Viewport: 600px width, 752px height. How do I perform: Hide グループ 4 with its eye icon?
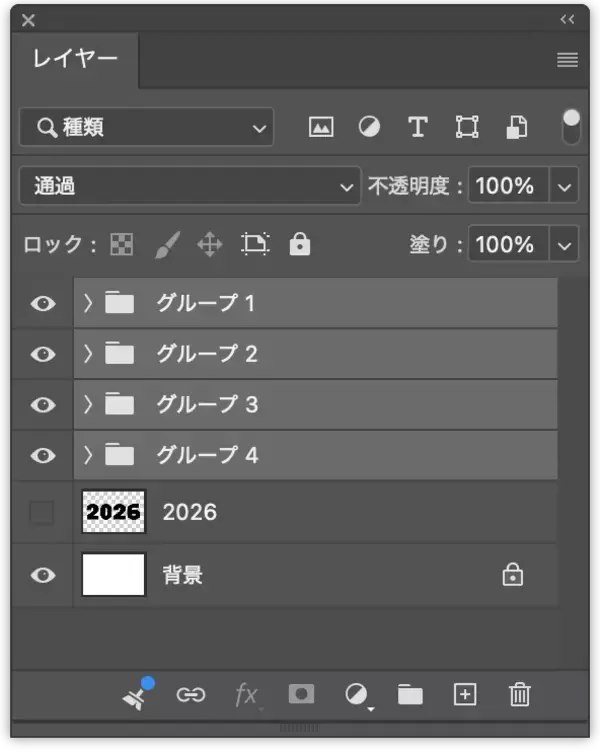[x=43, y=455]
